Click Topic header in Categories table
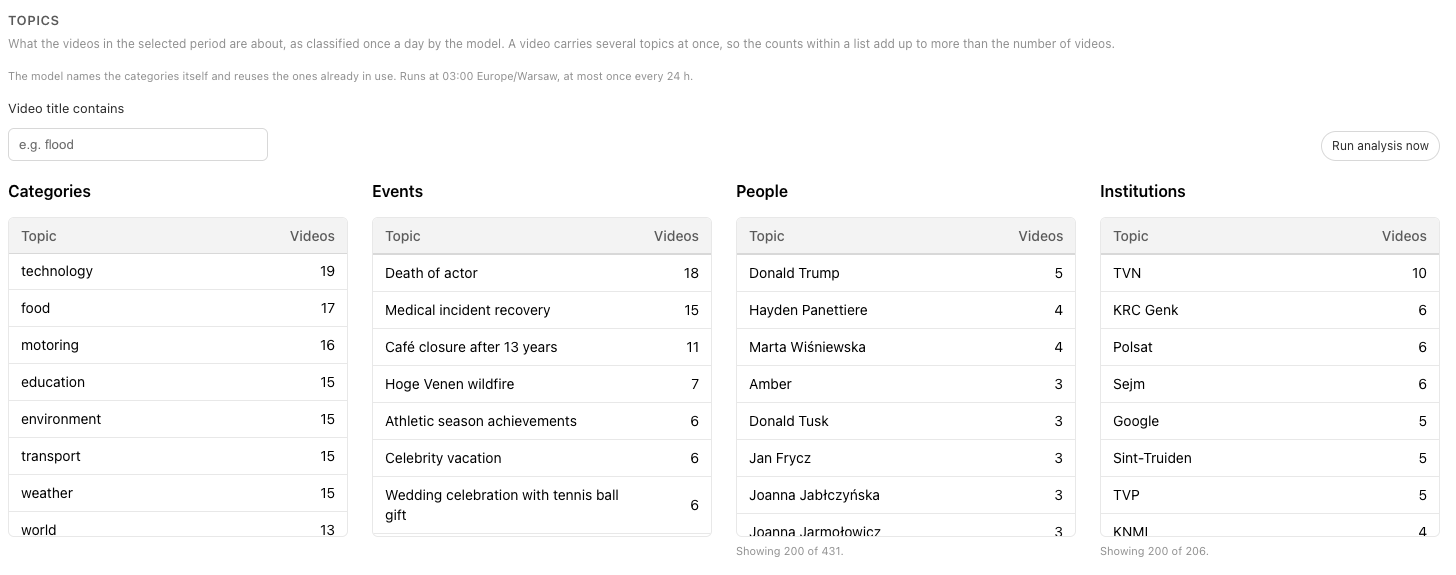This screenshot has width=1456, height=575. point(39,236)
